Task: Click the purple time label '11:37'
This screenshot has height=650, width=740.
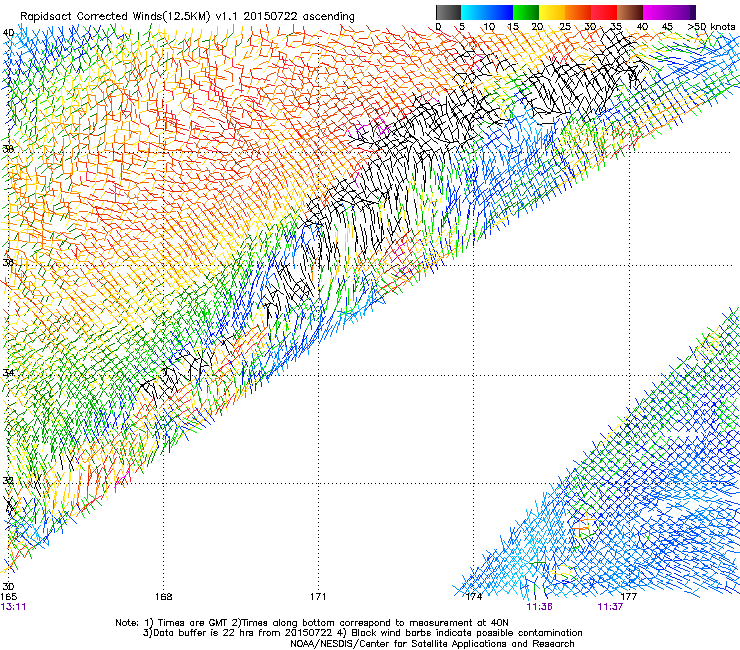Action: (610, 607)
